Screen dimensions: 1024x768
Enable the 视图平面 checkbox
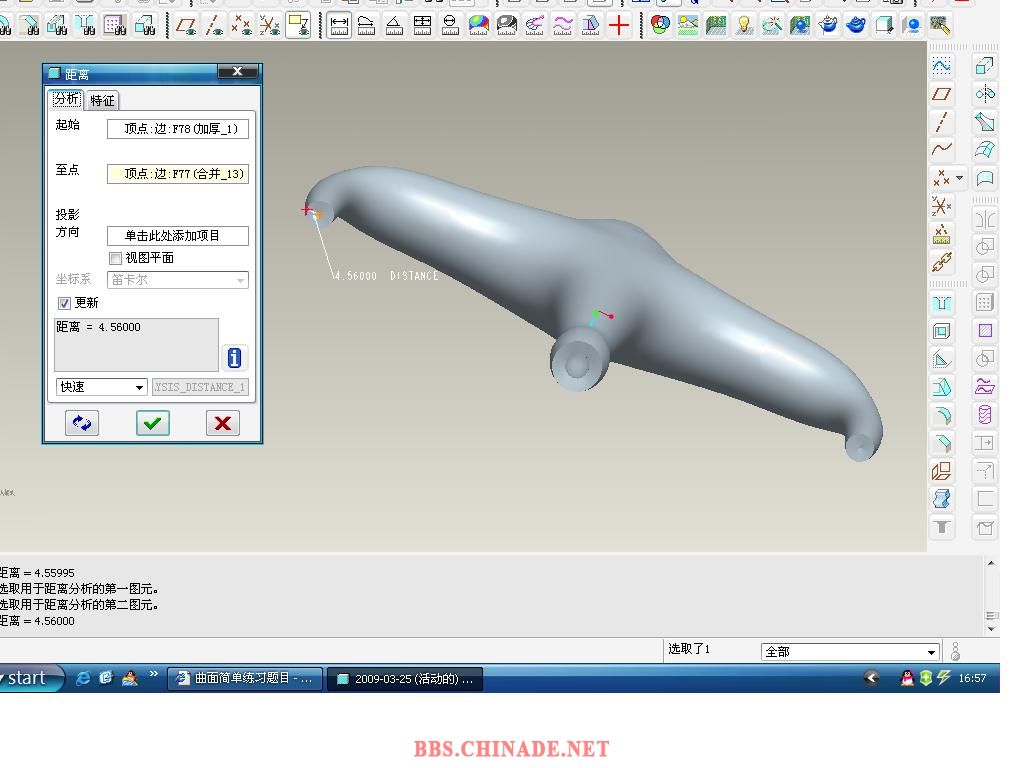[x=116, y=258]
